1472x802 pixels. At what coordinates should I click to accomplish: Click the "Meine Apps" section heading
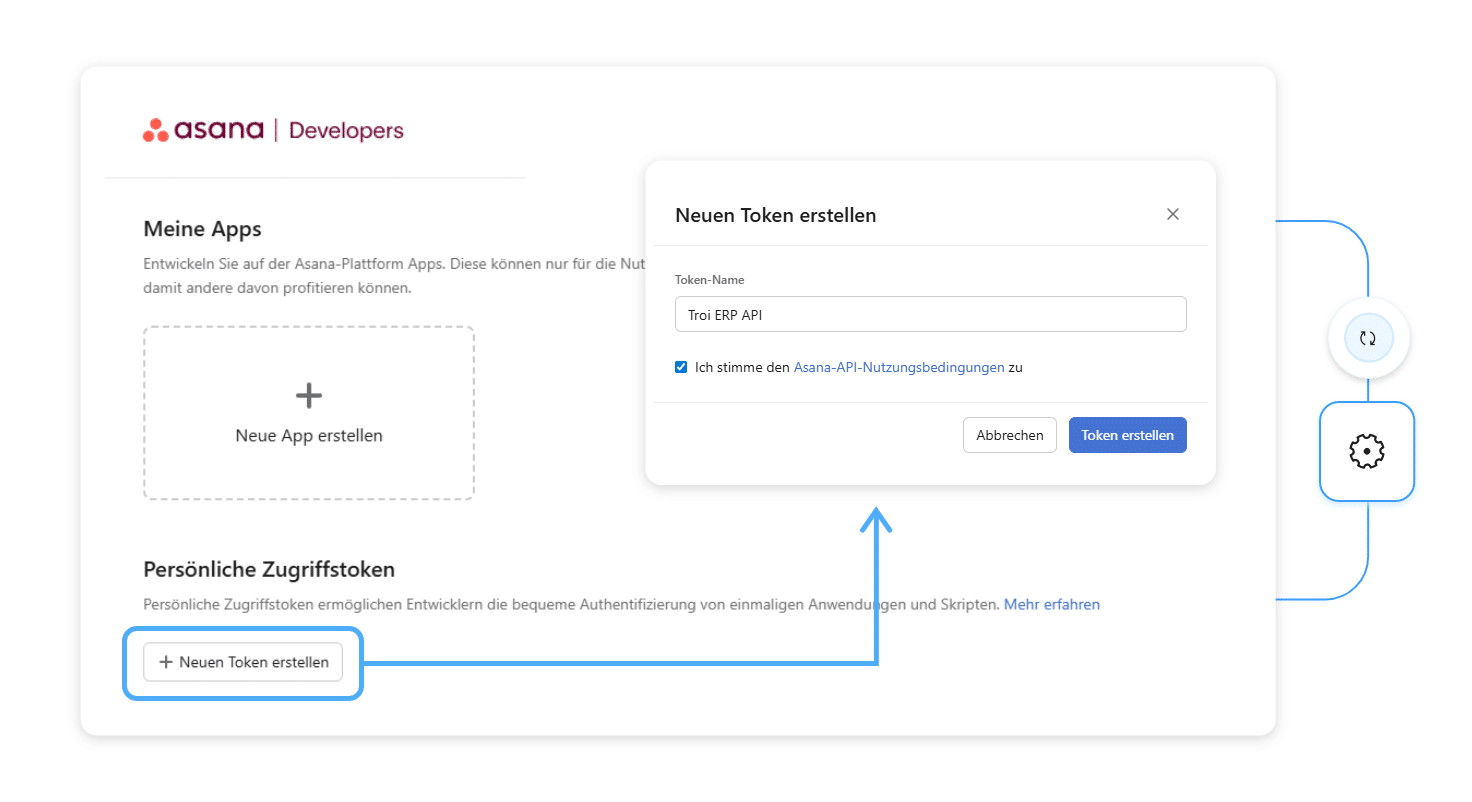point(202,229)
